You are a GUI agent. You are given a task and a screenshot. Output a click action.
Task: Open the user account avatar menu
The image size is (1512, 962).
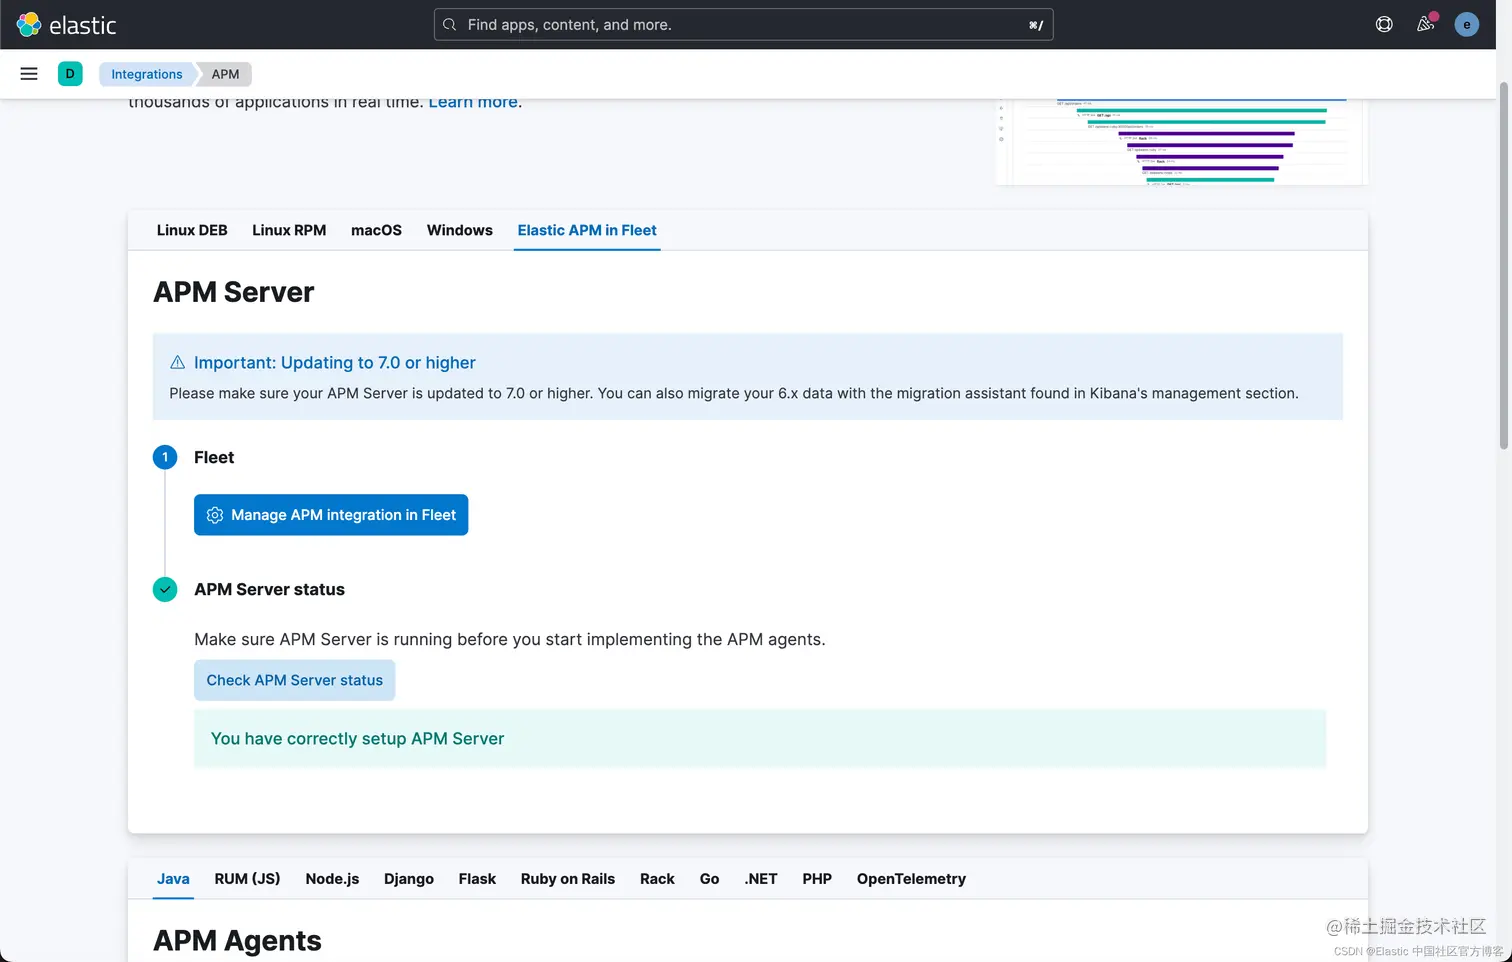pos(1467,25)
